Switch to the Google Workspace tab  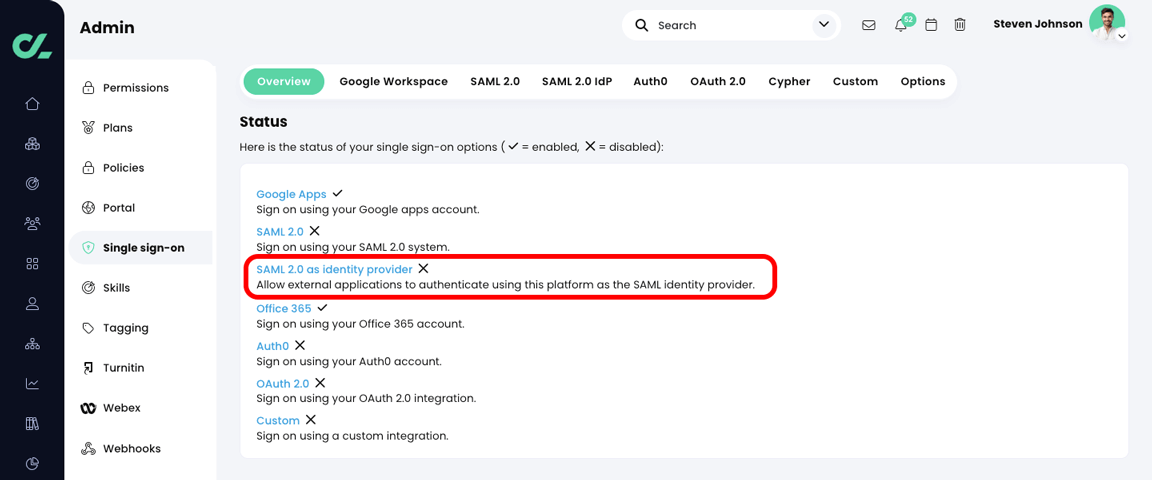[x=393, y=82]
